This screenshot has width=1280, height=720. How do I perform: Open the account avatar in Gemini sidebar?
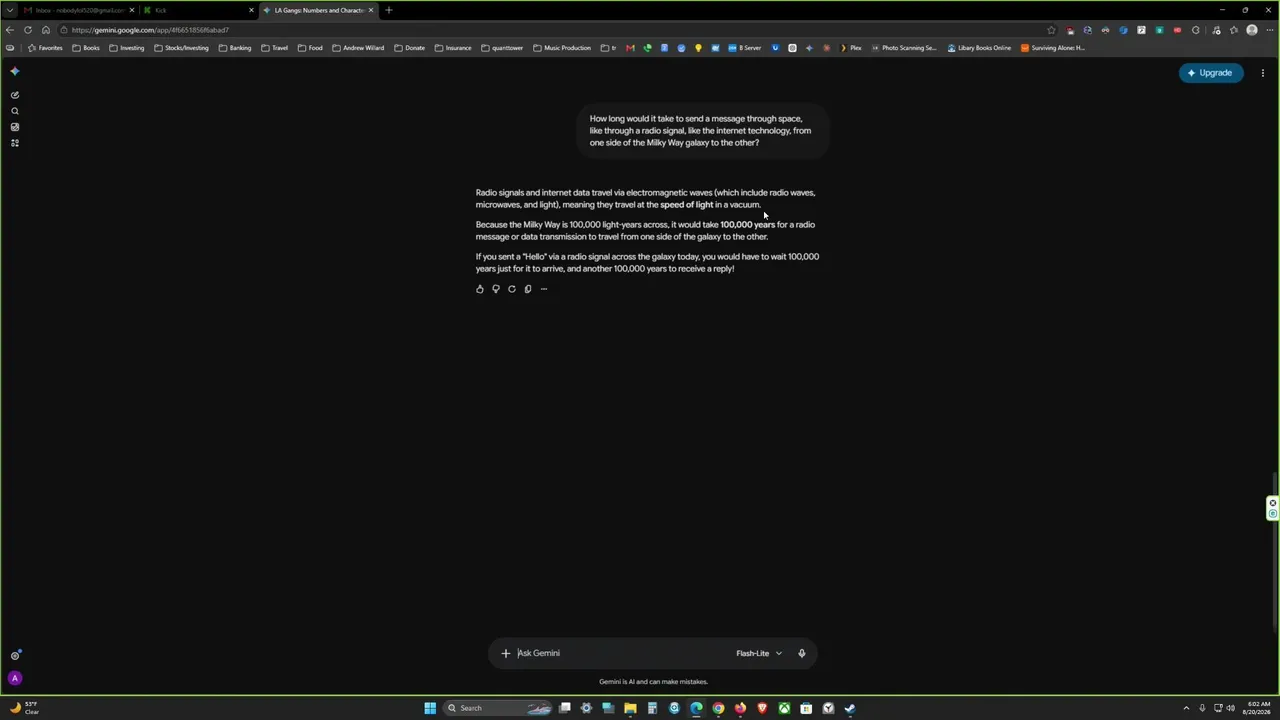point(15,678)
